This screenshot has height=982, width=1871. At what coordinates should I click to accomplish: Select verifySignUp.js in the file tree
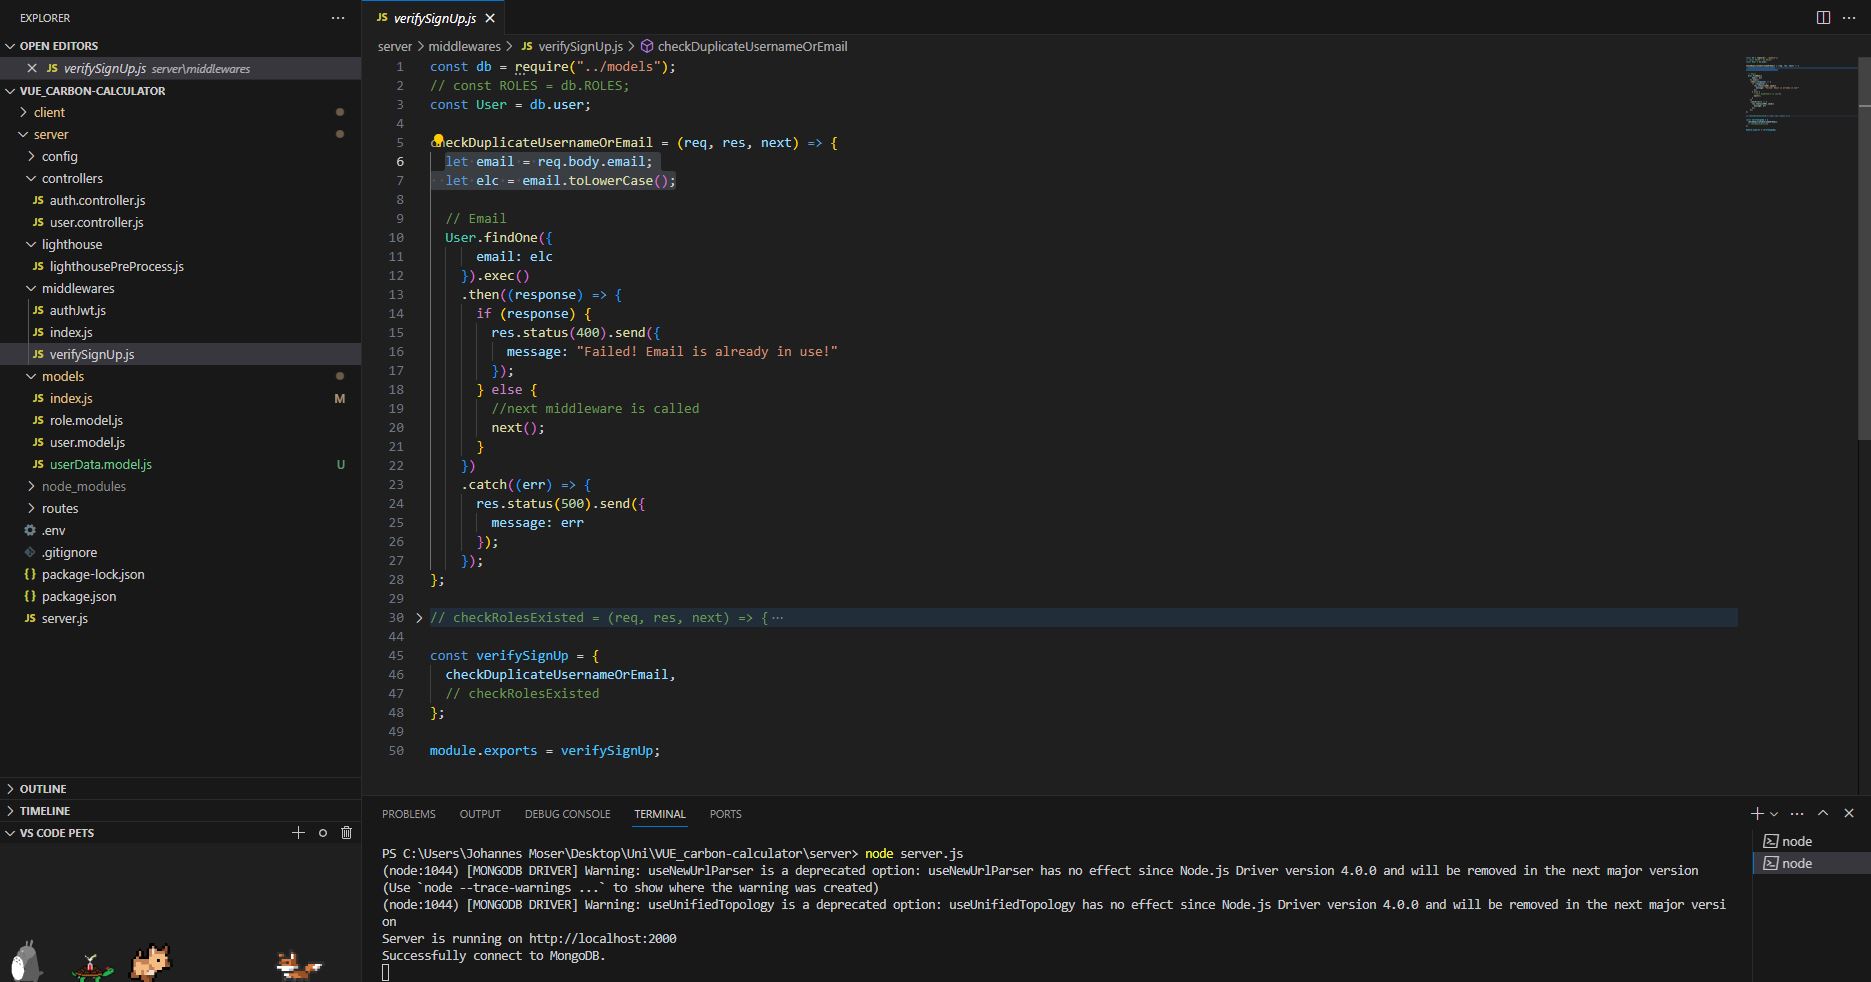[180, 354]
